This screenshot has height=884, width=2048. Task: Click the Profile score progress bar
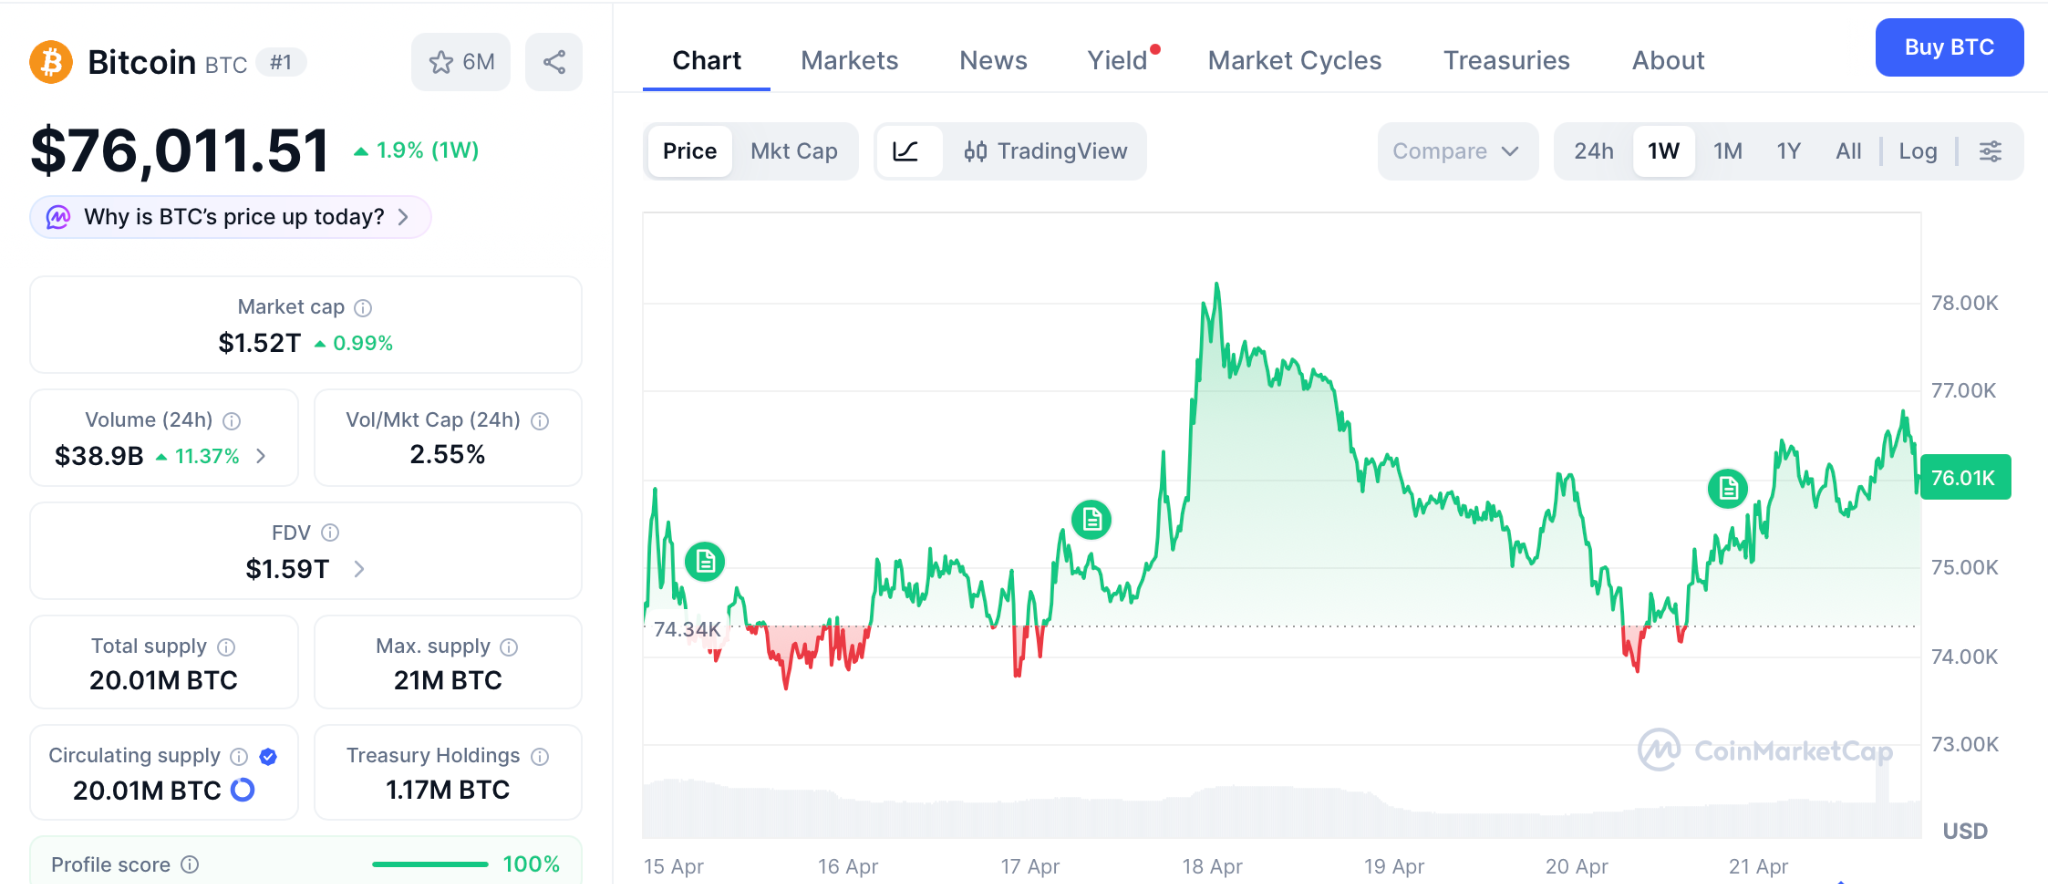pos(430,864)
